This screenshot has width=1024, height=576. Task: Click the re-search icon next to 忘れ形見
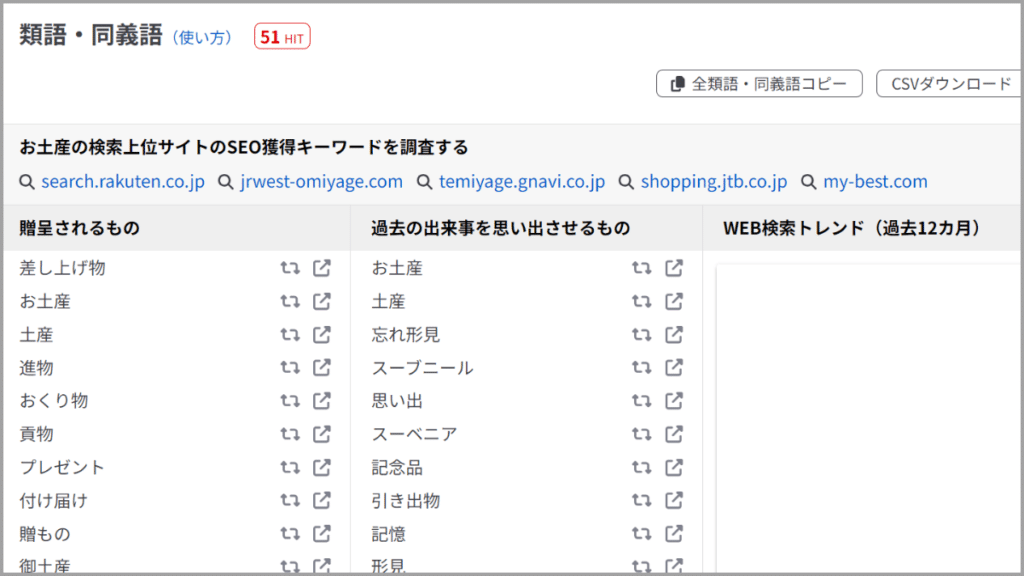[x=642, y=334]
